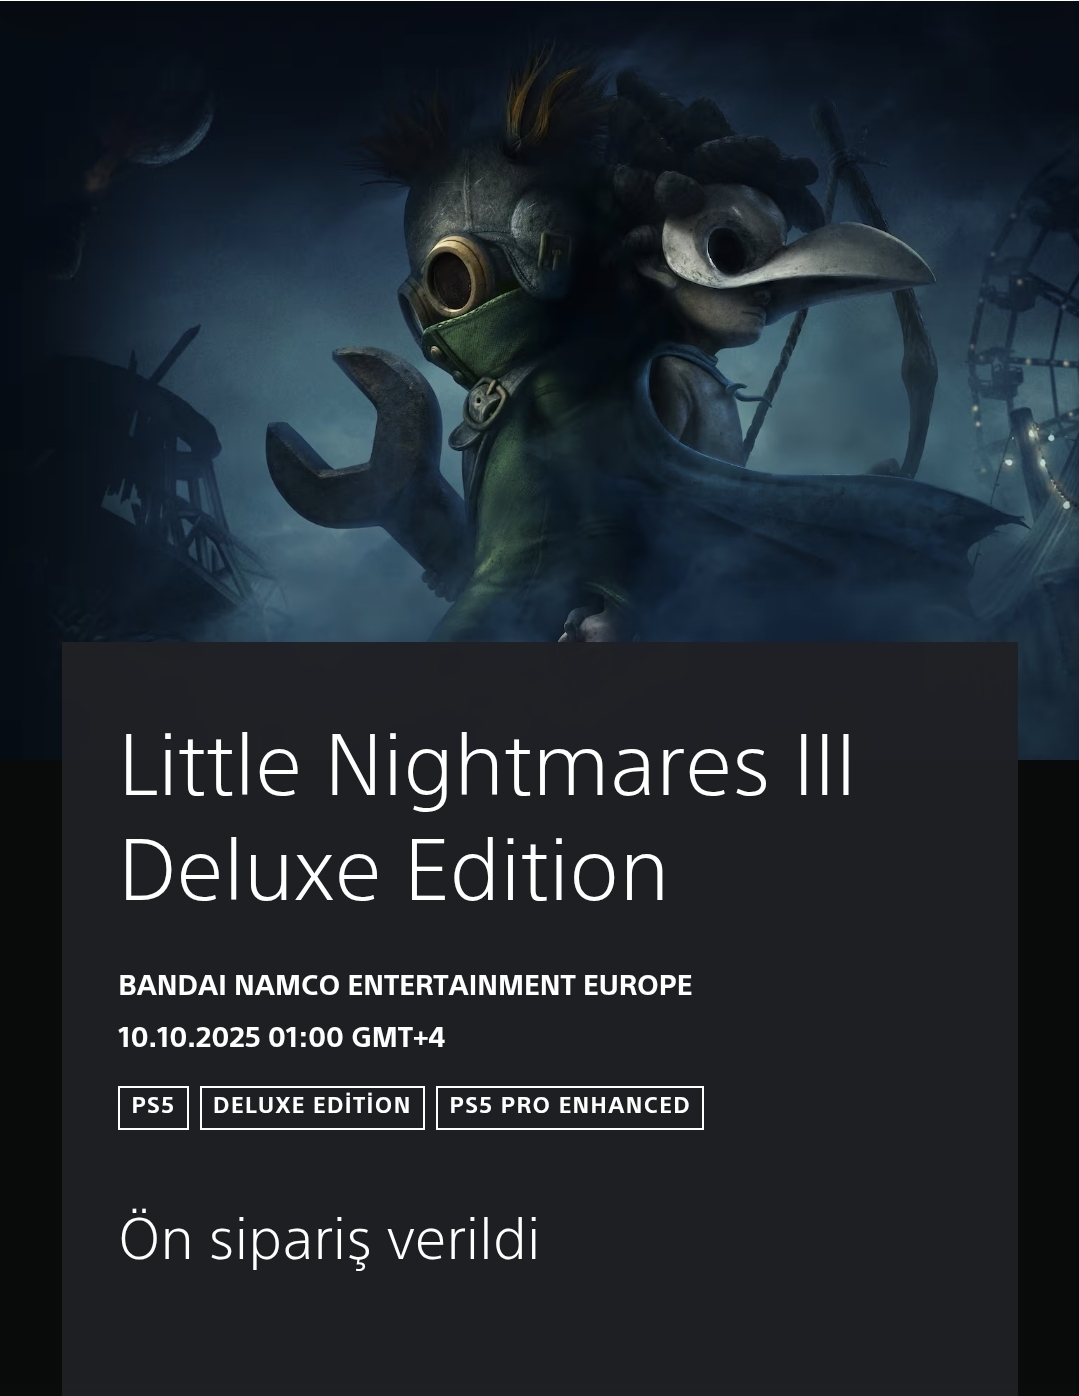Click the Little Nightmares III title line
Viewport: 1079px width, 1396px height.
pyautogui.click(x=487, y=766)
